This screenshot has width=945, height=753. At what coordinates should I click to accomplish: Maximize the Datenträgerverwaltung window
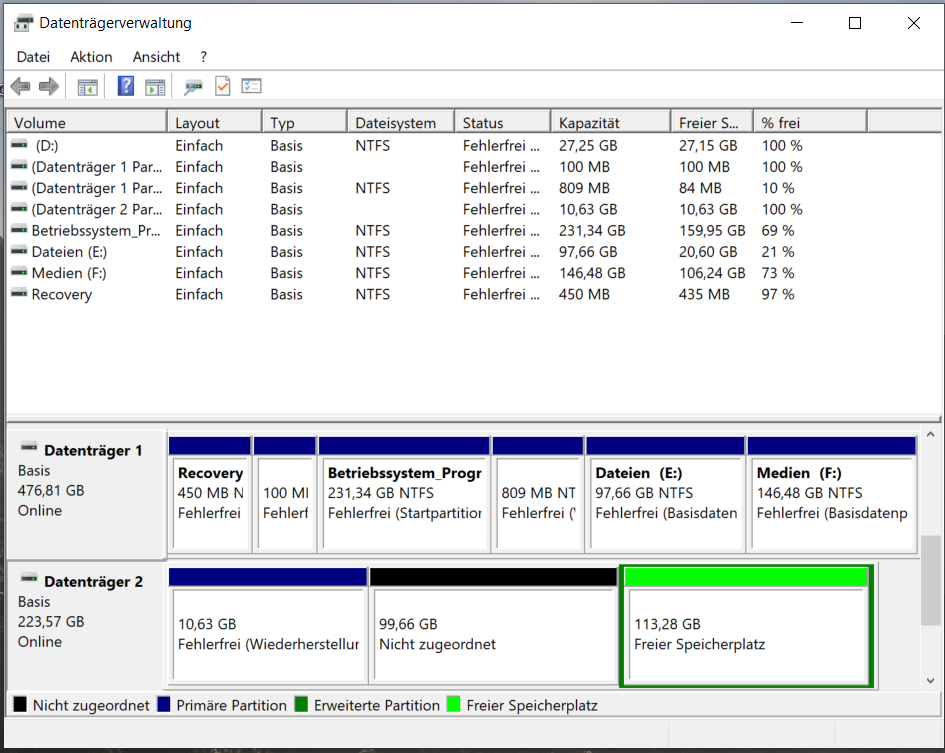click(855, 23)
